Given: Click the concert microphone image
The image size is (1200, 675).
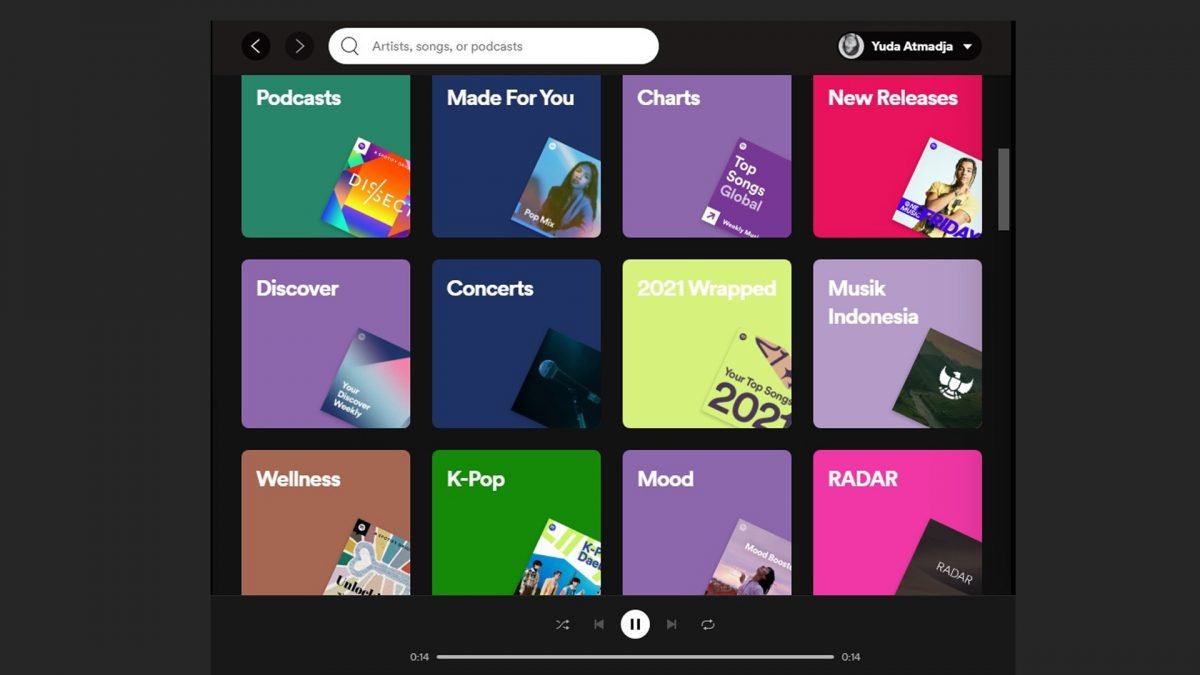Looking at the screenshot, I should (558, 380).
